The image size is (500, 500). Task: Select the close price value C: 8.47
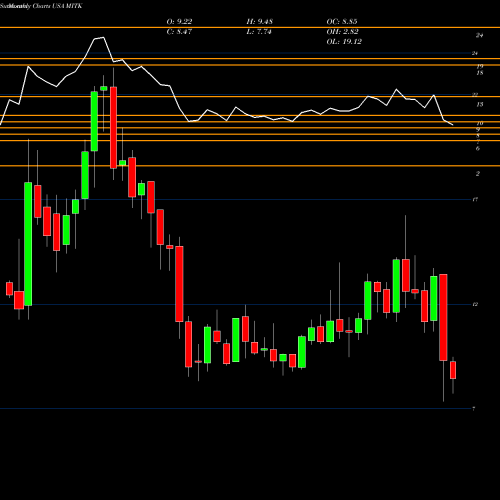[x=179, y=32]
